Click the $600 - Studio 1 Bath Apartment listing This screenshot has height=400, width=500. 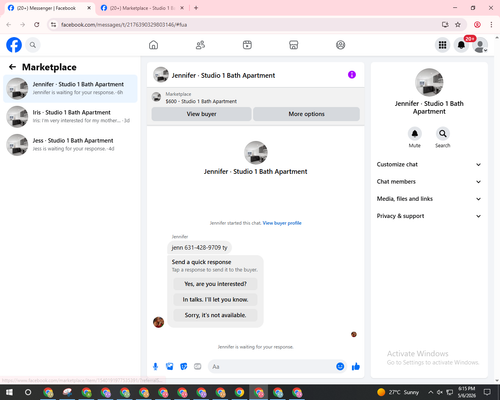201,101
